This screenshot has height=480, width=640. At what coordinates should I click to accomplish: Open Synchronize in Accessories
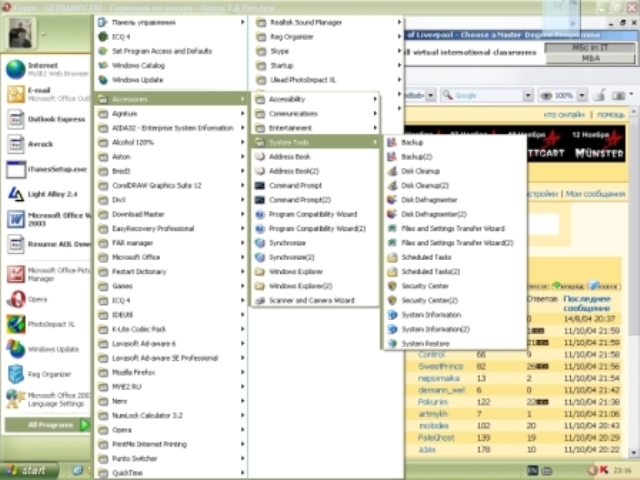click(315, 243)
